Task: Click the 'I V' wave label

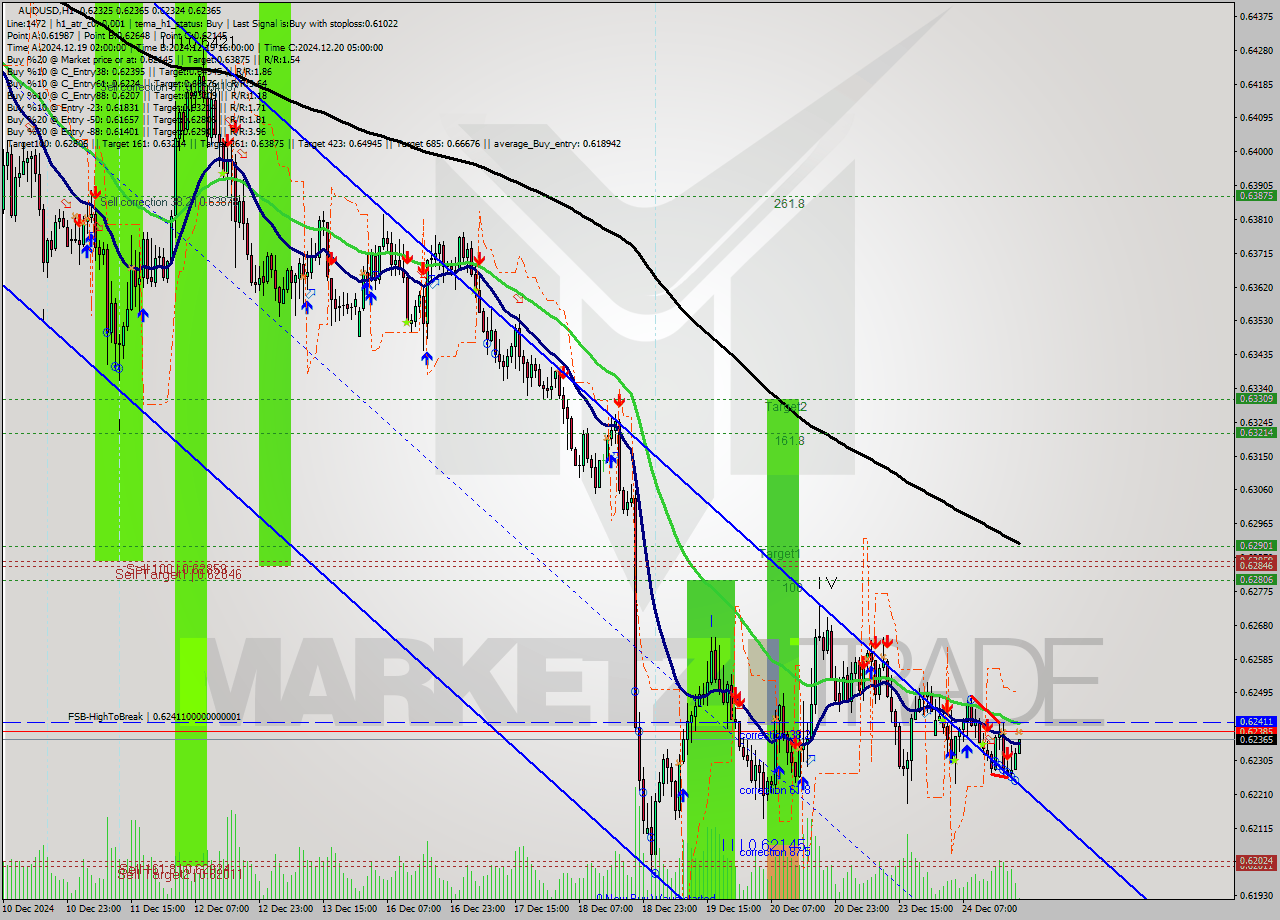Action: [x=826, y=582]
